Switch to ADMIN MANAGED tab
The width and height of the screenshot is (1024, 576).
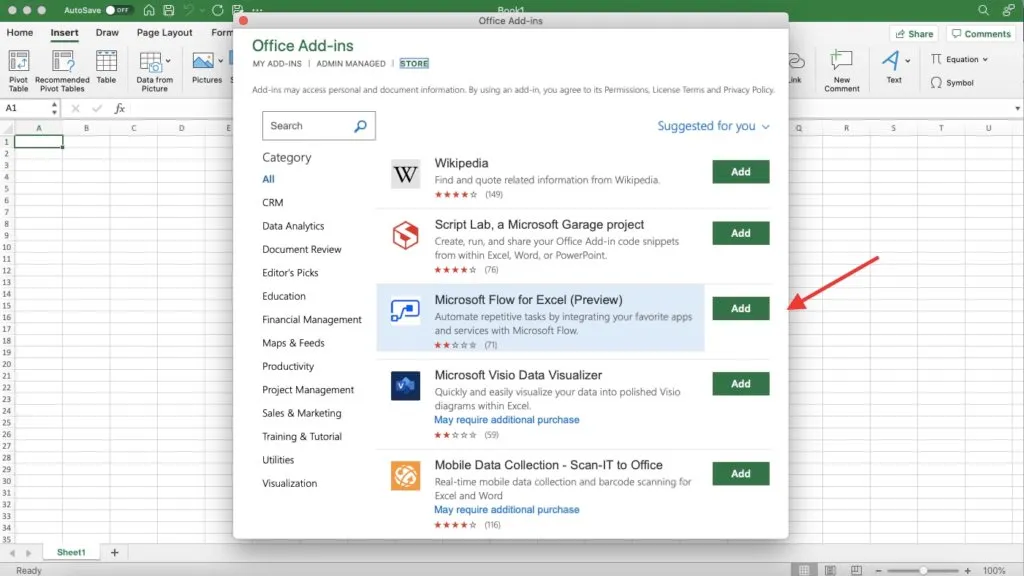coord(351,64)
